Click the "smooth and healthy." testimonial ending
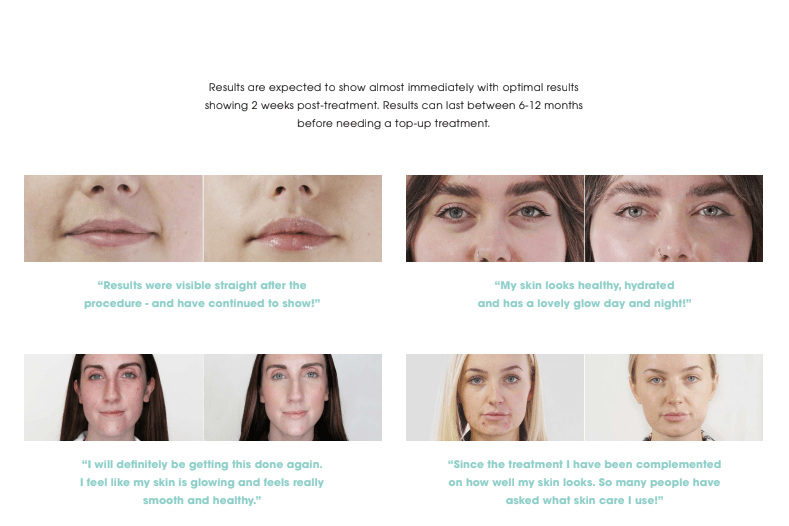789x526 pixels. (x=202, y=500)
